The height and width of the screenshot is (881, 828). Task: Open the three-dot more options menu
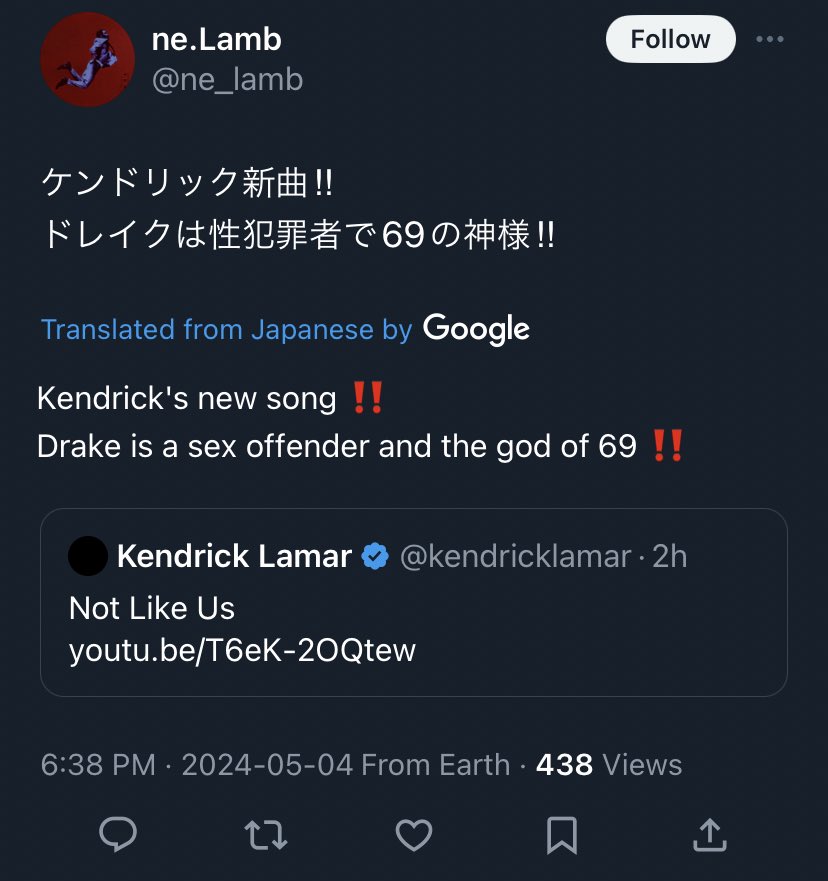coord(770,39)
